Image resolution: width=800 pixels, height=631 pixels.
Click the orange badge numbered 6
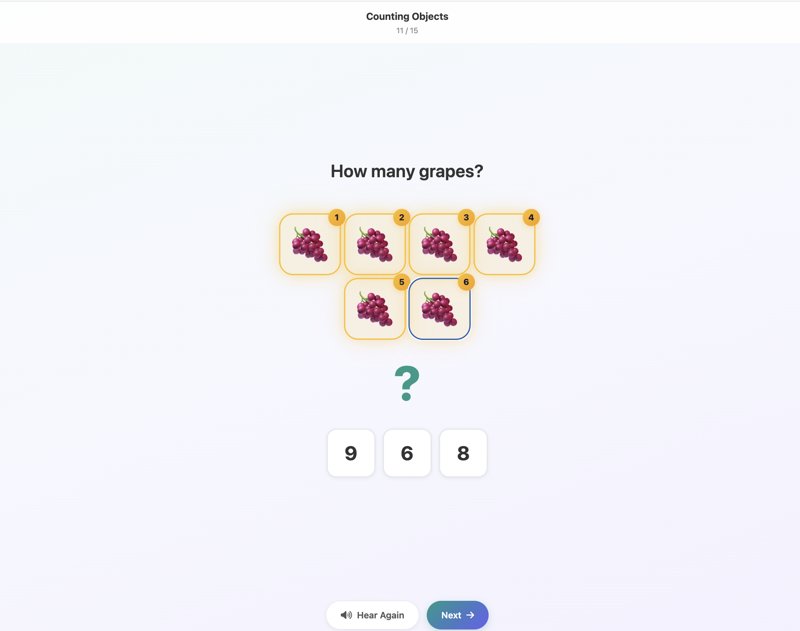click(x=466, y=282)
